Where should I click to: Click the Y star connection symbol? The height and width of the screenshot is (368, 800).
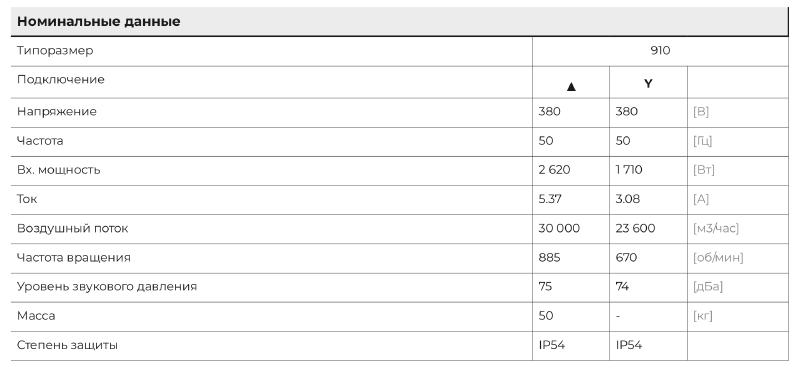tap(648, 84)
